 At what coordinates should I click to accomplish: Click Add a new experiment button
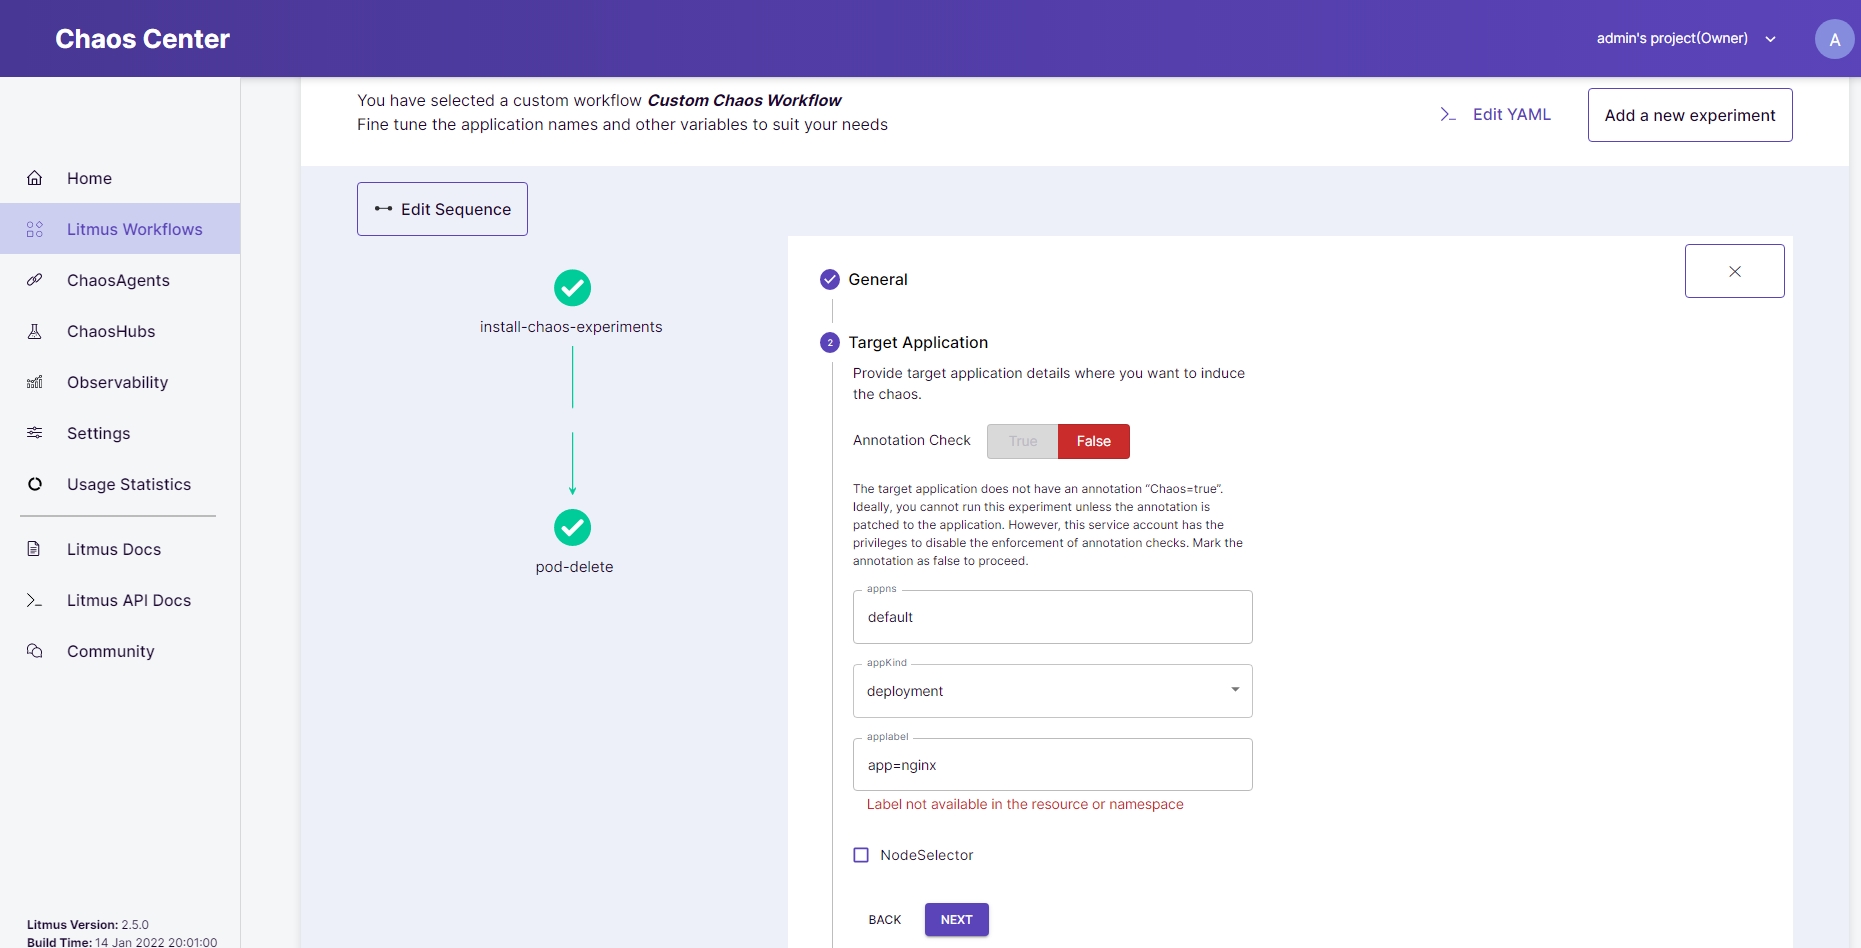(x=1689, y=115)
